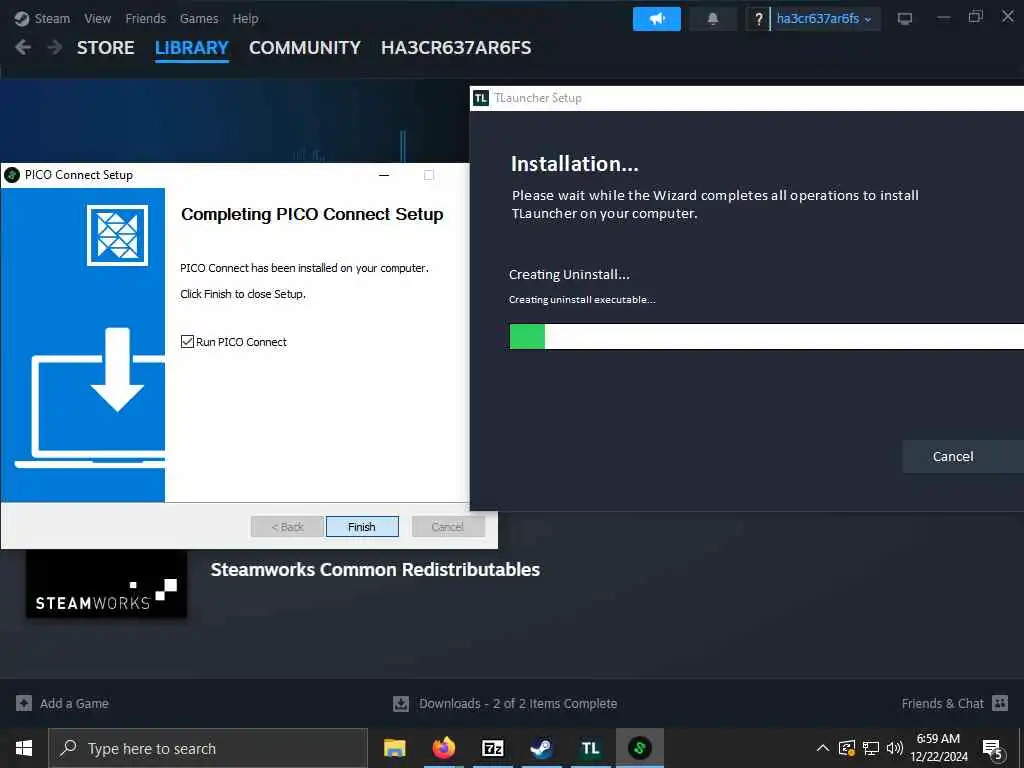Switch to Steam via taskbar icon
The width and height of the screenshot is (1024, 768).
541,748
